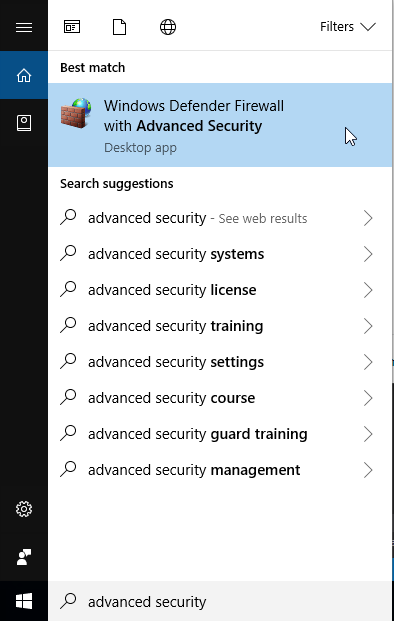Image resolution: width=394 pixels, height=621 pixels.
Task: Expand the Filters dropdown
Action: (347, 27)
